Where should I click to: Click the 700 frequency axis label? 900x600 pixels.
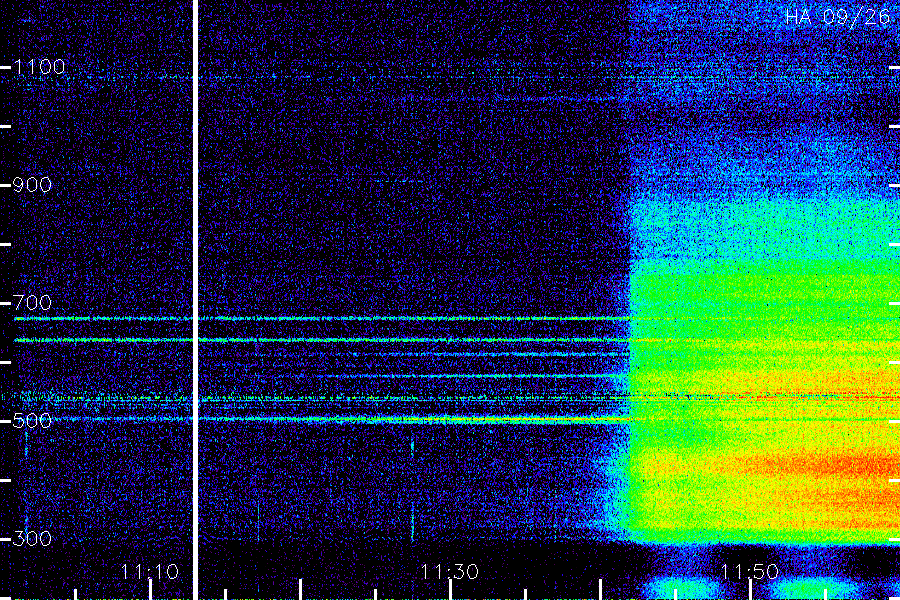click(x=32, y=303)
